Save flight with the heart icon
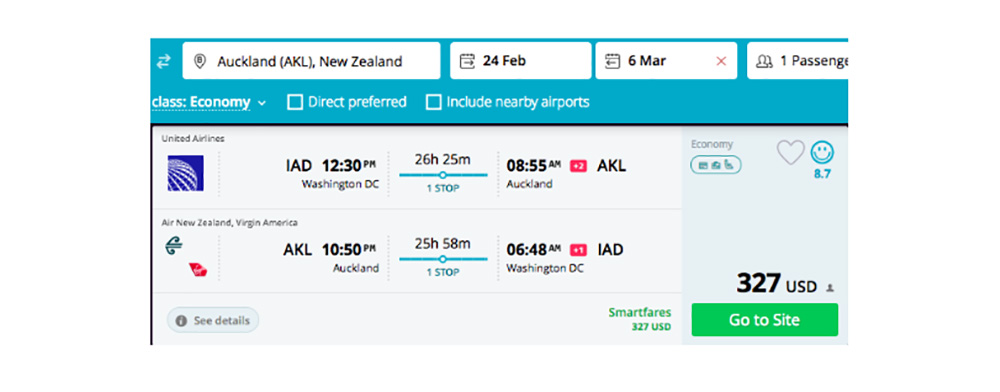This screenshot has width=1000, height=392. click(x=791, y=152)
